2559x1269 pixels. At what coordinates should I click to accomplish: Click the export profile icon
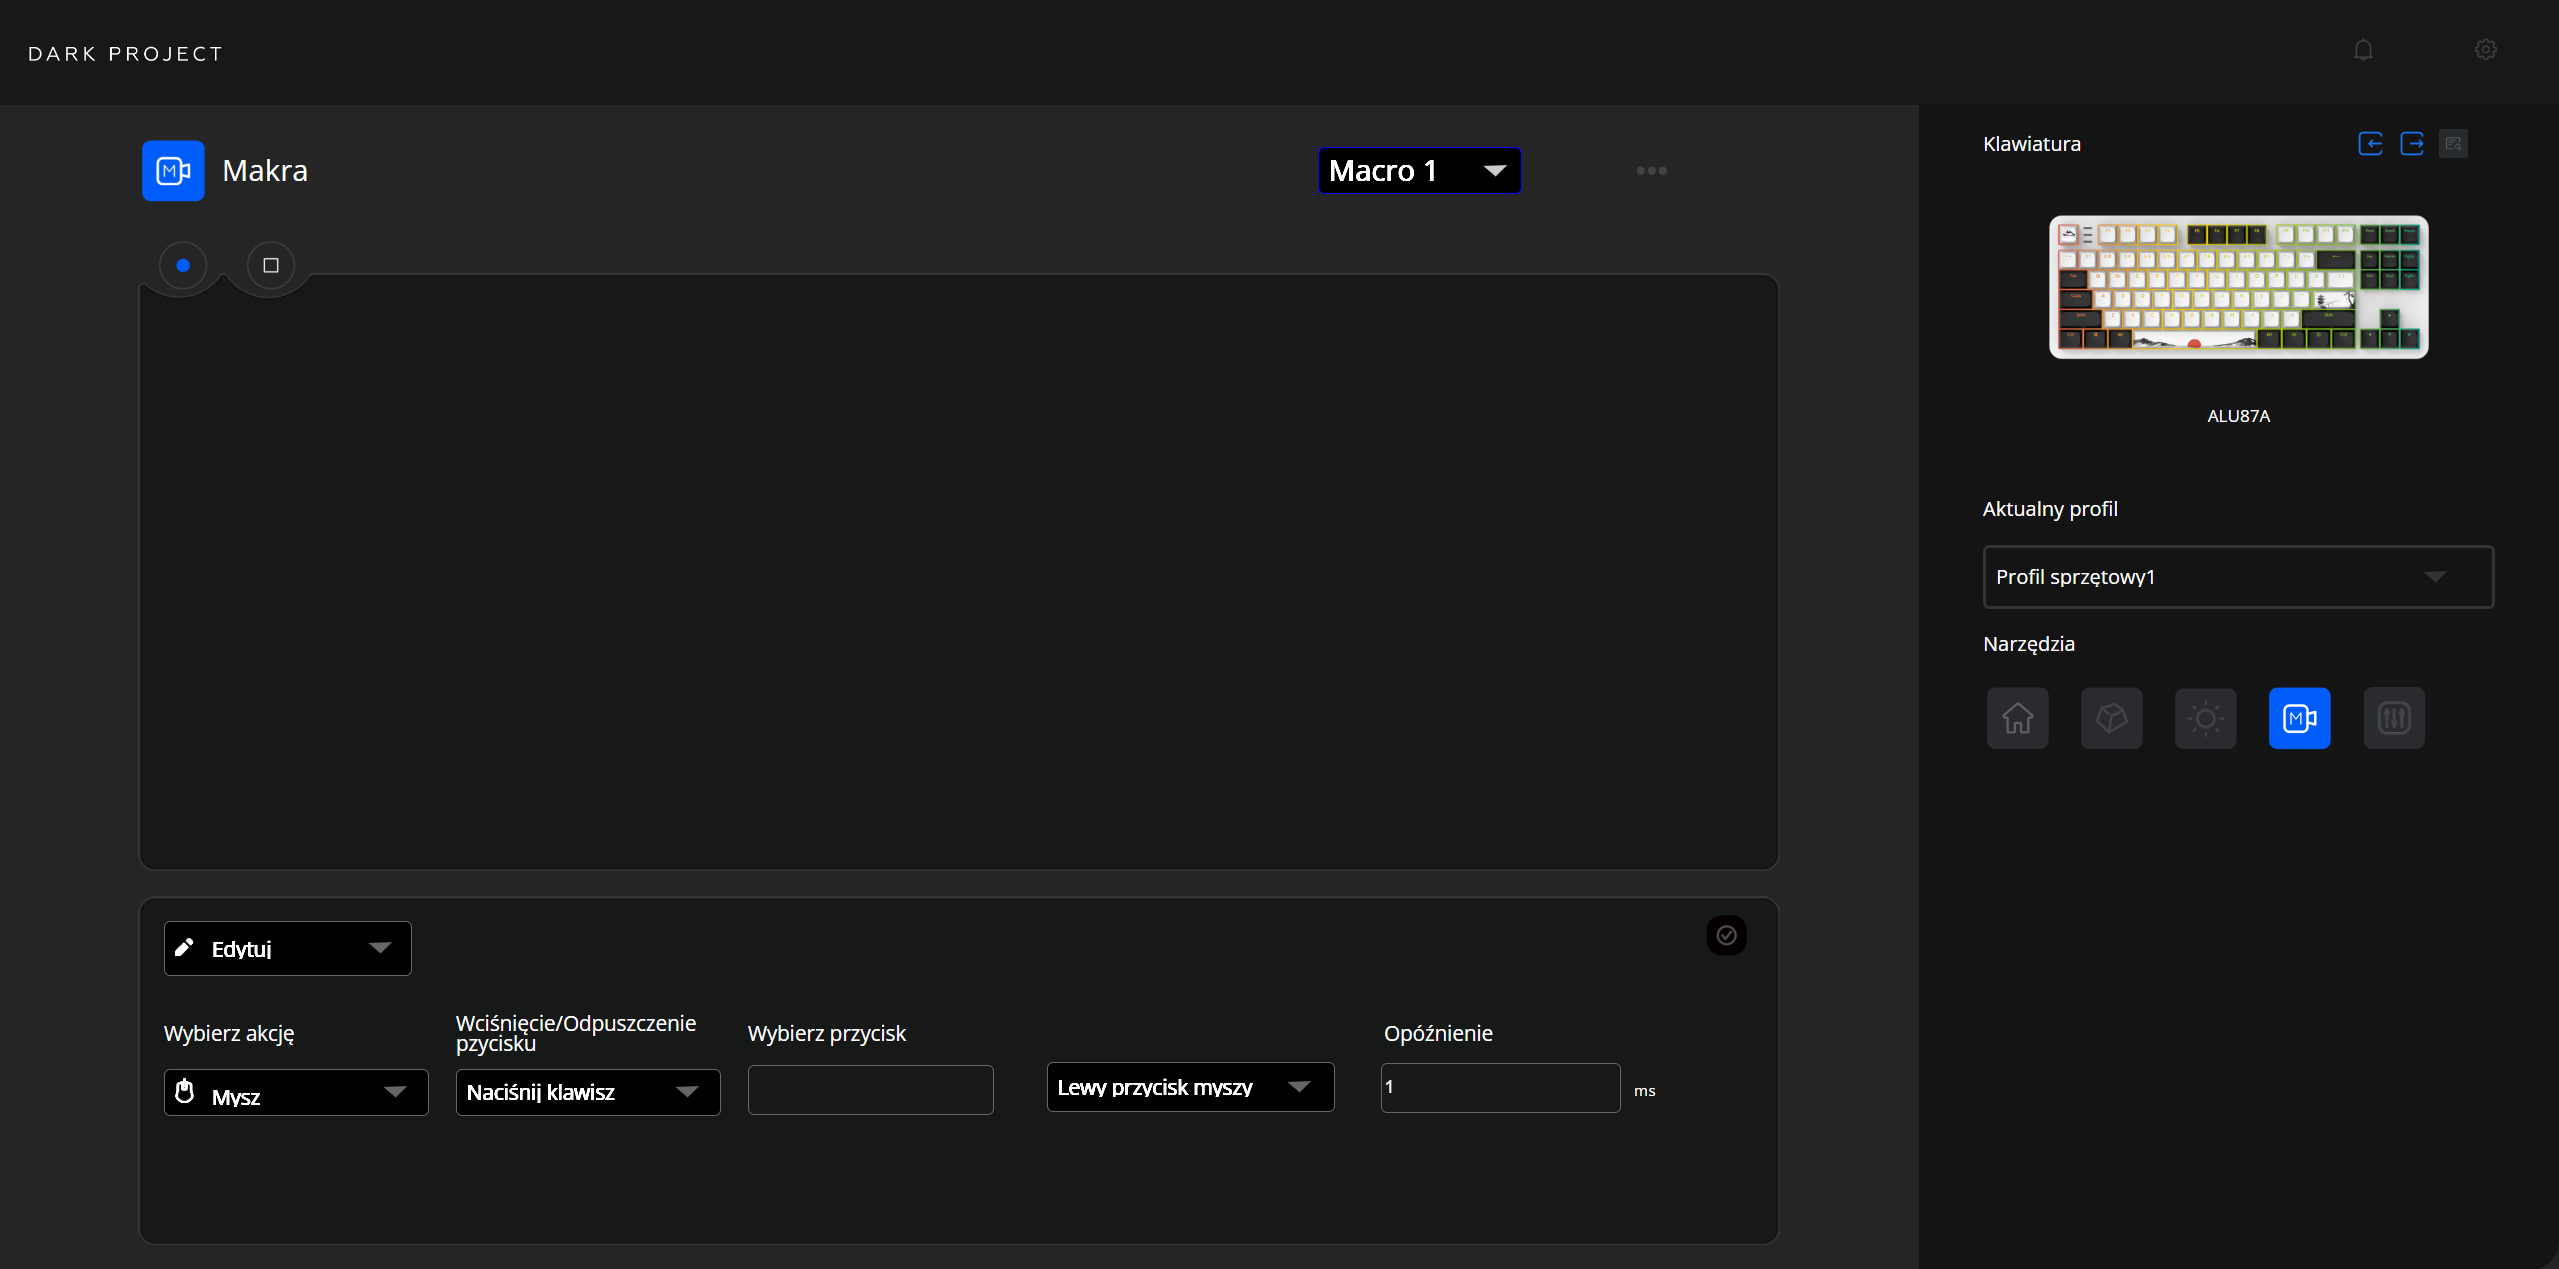click(2412, 144)
